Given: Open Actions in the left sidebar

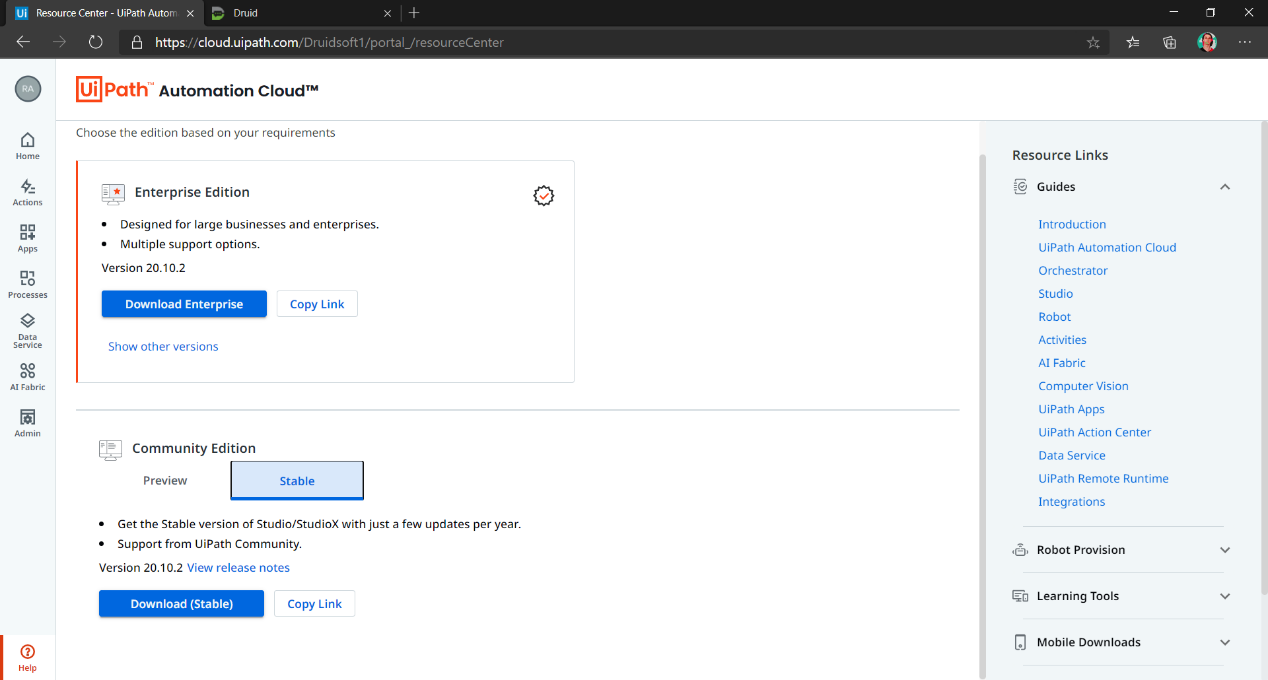Looking at the screenshot, I should (x=27, y=192).
